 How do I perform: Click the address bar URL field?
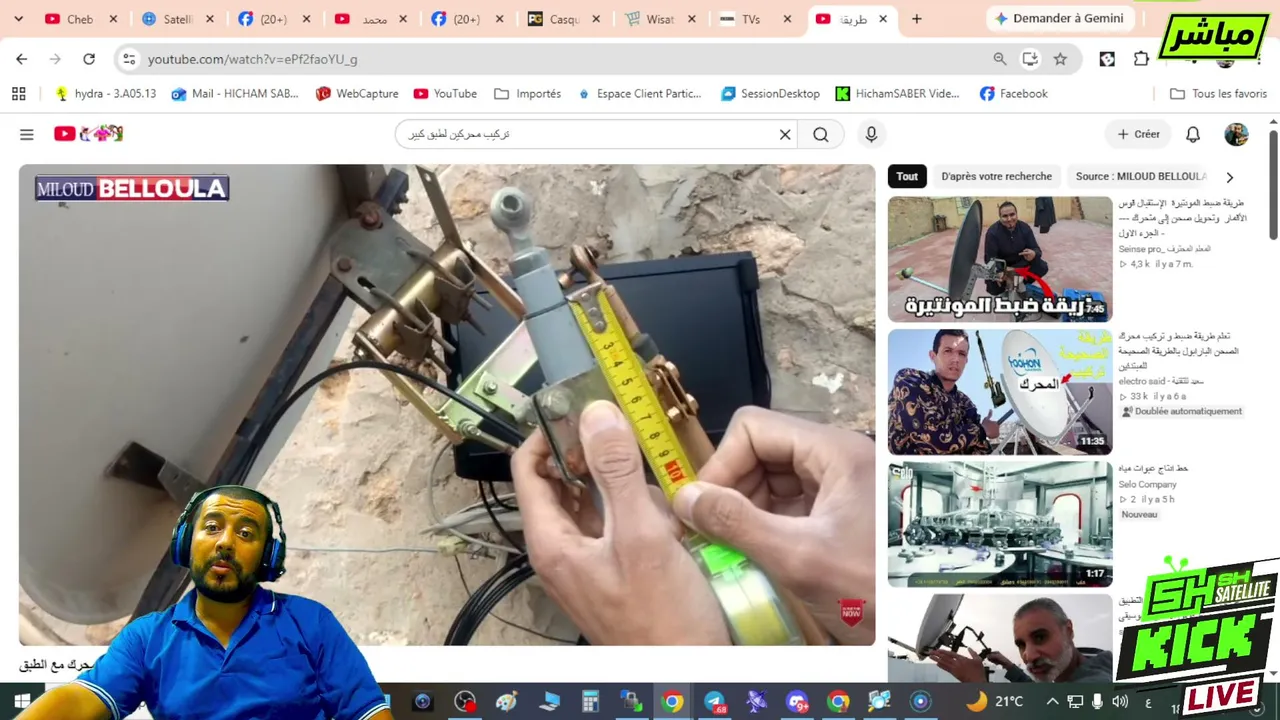click(560, 59)
